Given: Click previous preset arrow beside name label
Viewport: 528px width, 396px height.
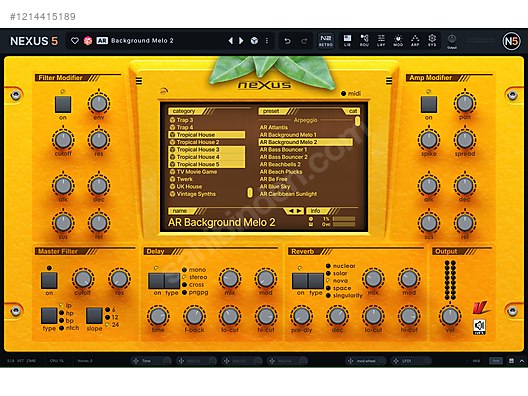Looking at the screenshot, I should 291,211.
